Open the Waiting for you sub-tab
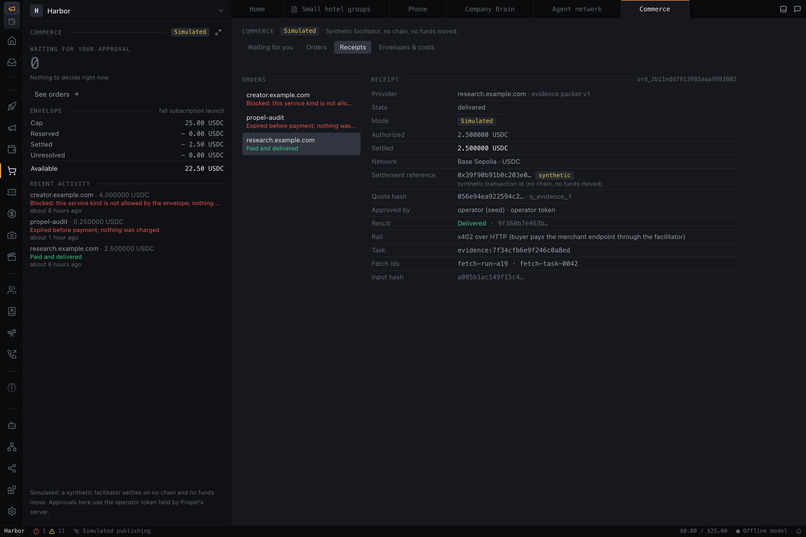Viewport: 806px width, 537px height. (x=270, y=47)
